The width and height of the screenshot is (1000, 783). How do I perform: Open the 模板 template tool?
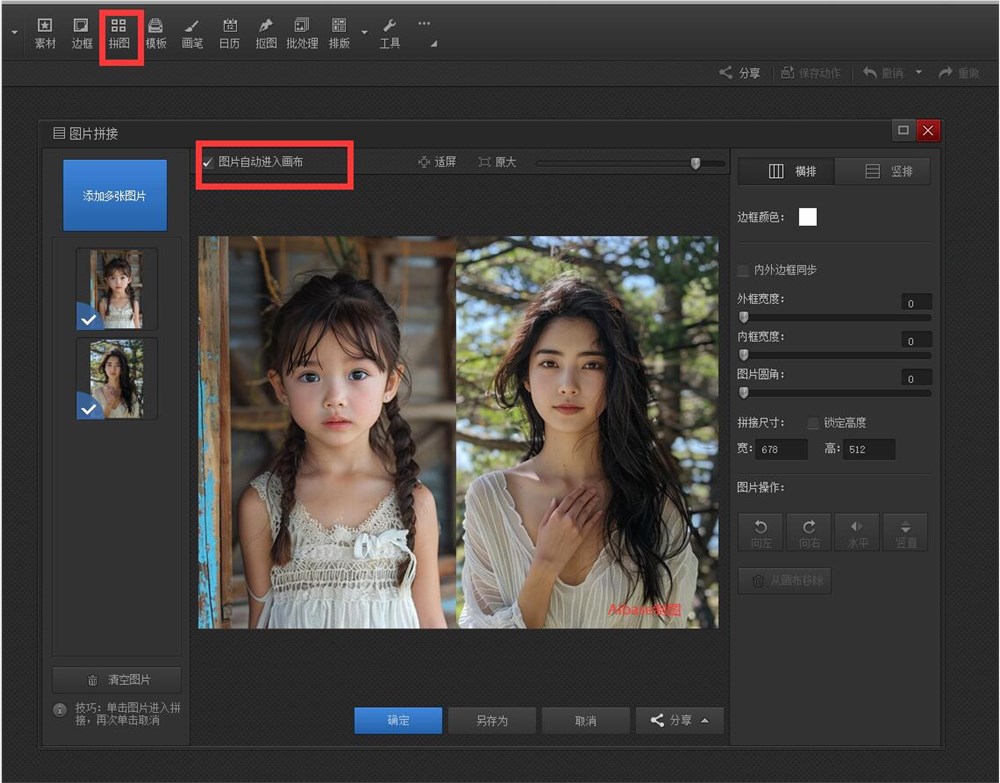click(156, 34)
